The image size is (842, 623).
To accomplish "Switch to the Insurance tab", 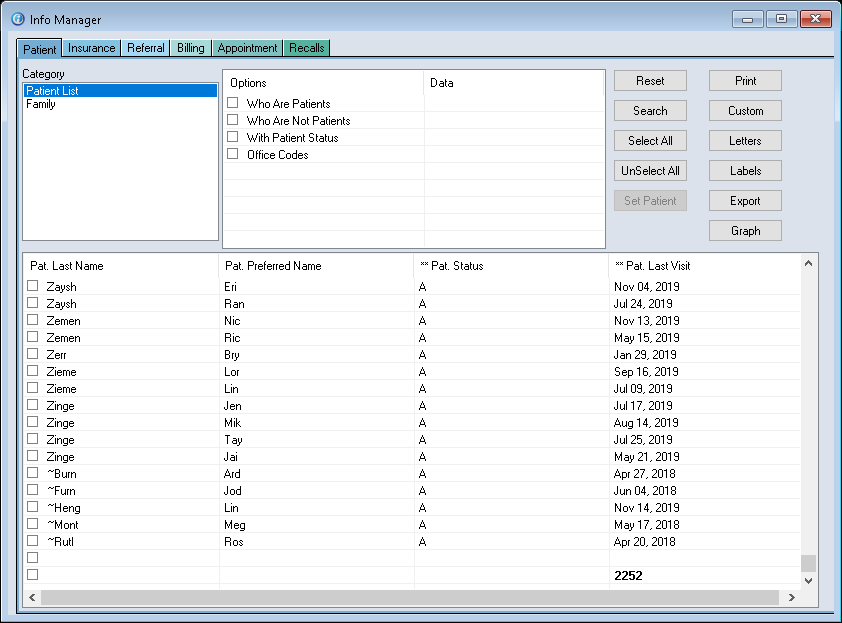I will pyautogui.click(x=91, y=48).
